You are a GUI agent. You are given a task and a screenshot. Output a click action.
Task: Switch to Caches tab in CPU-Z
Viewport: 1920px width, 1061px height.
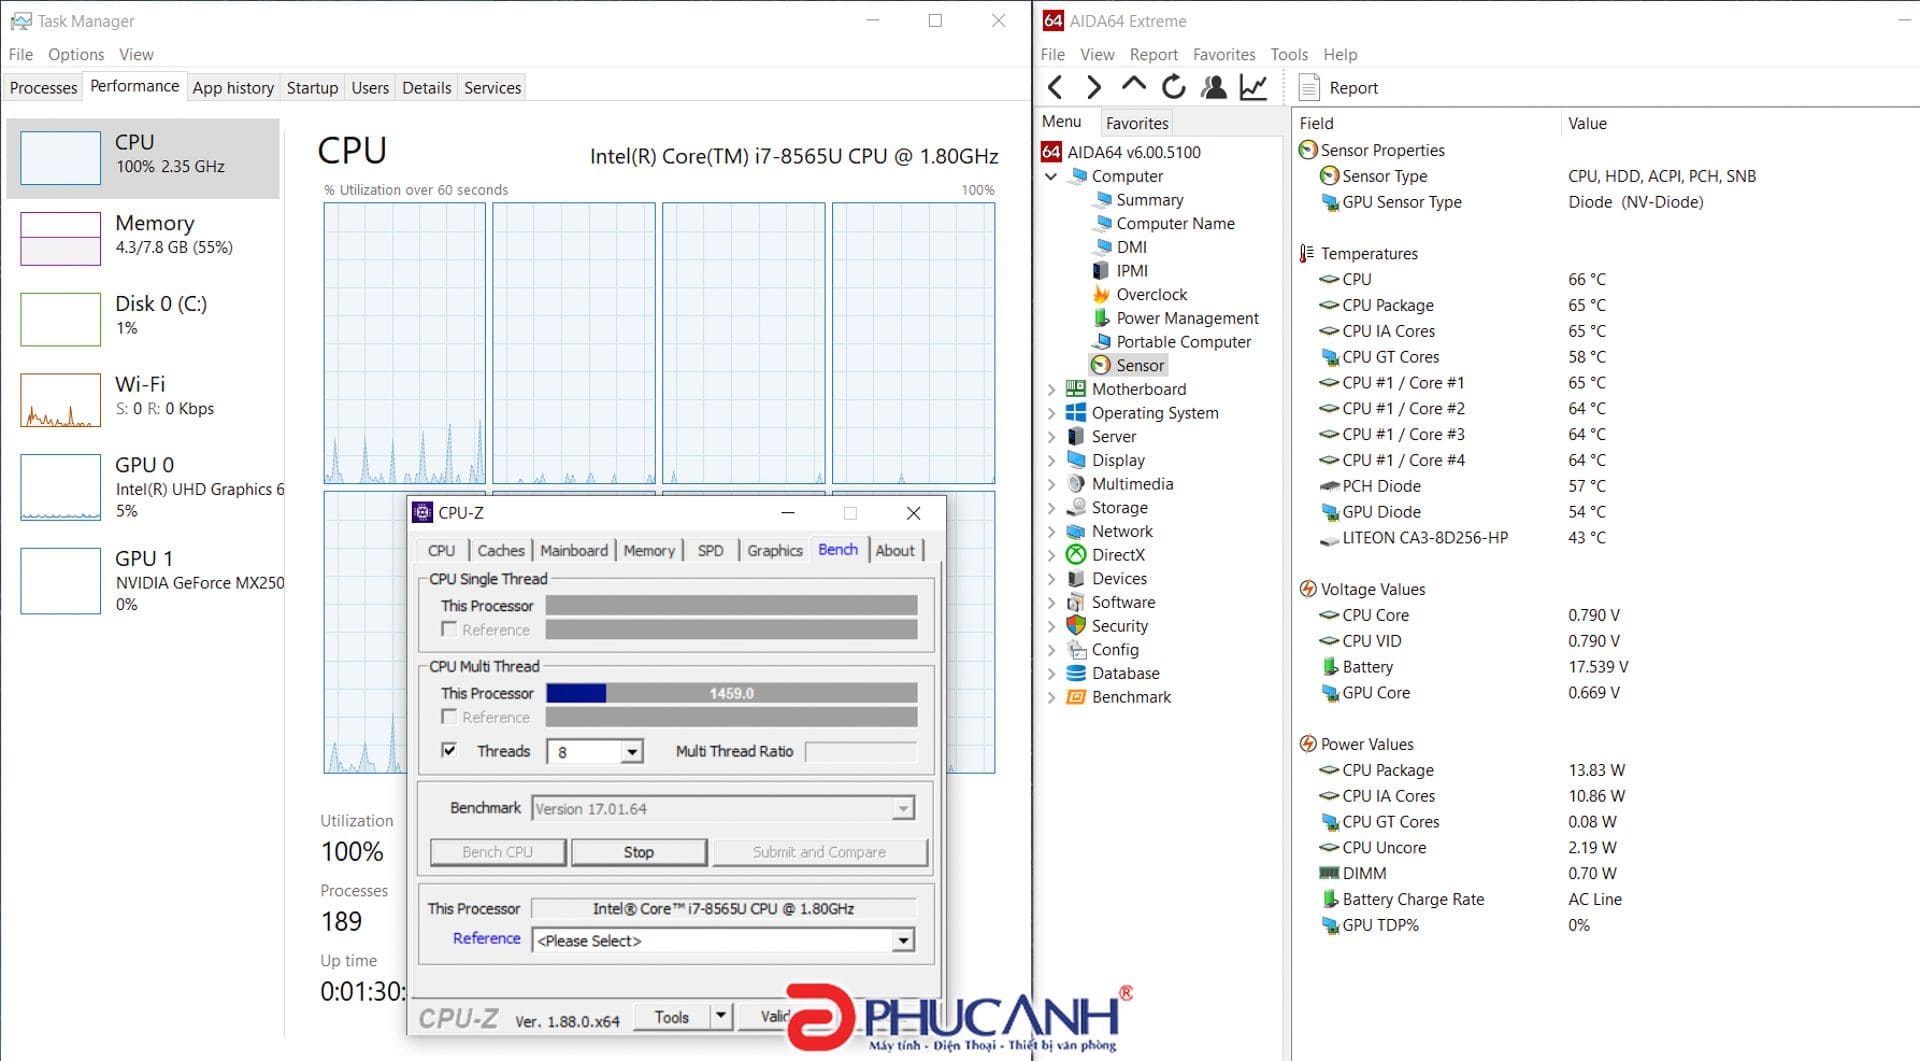coord(501,550)
